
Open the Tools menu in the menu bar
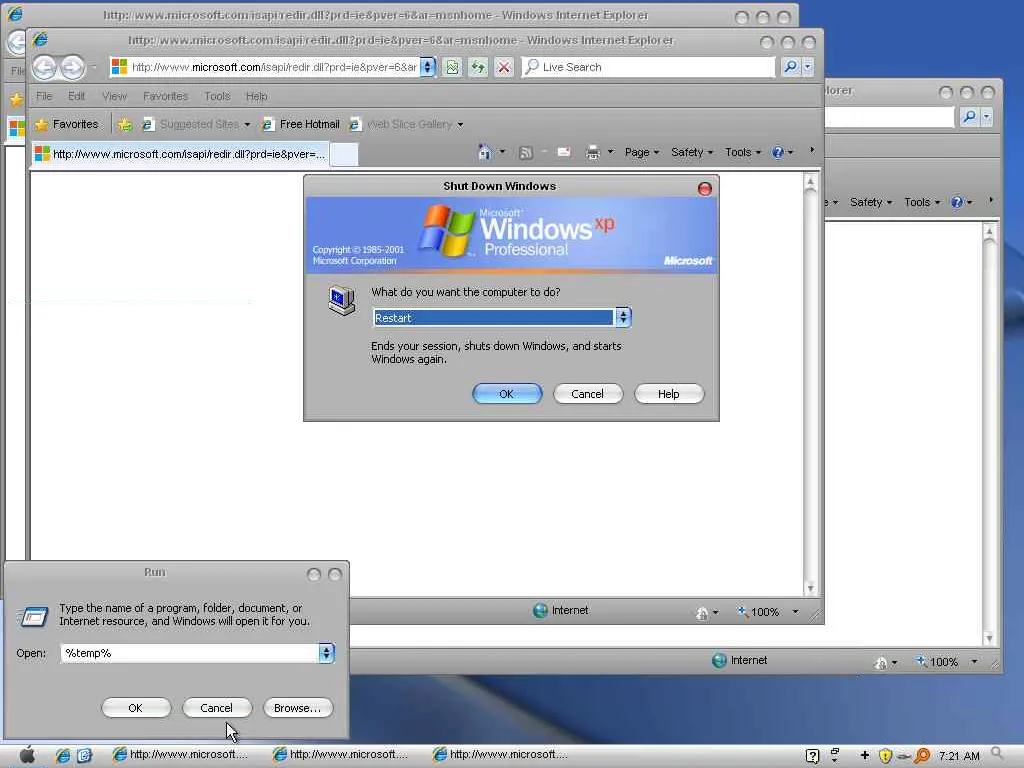click(217, 96)
